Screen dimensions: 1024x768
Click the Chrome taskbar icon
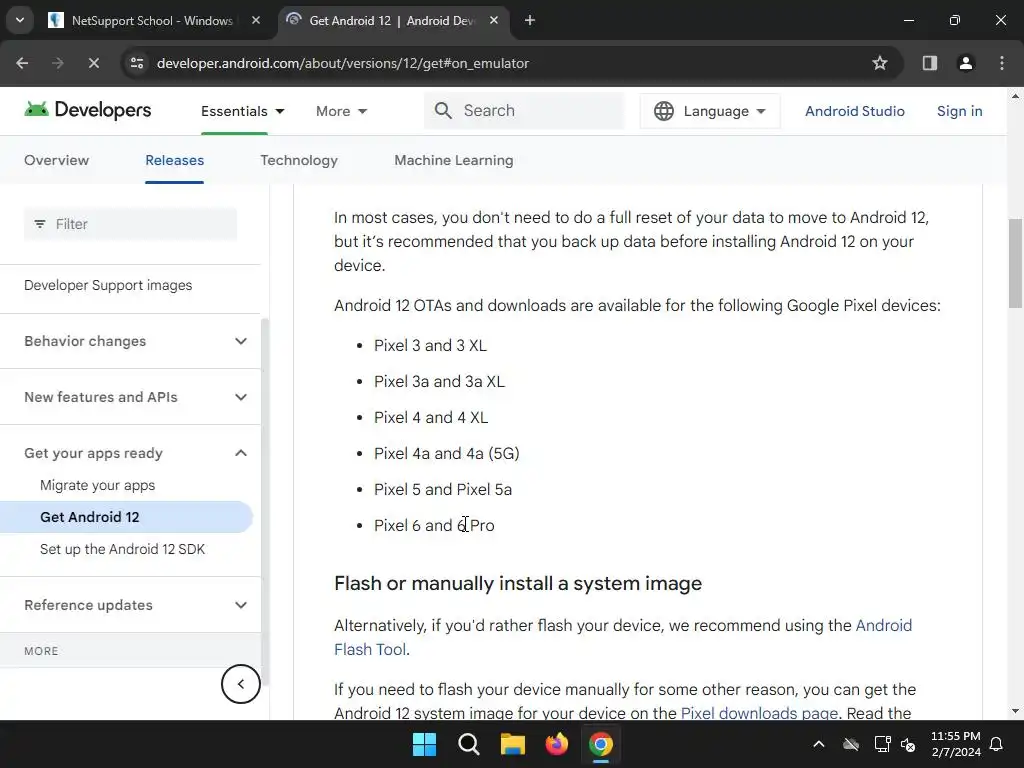click(x=601, y=744)
